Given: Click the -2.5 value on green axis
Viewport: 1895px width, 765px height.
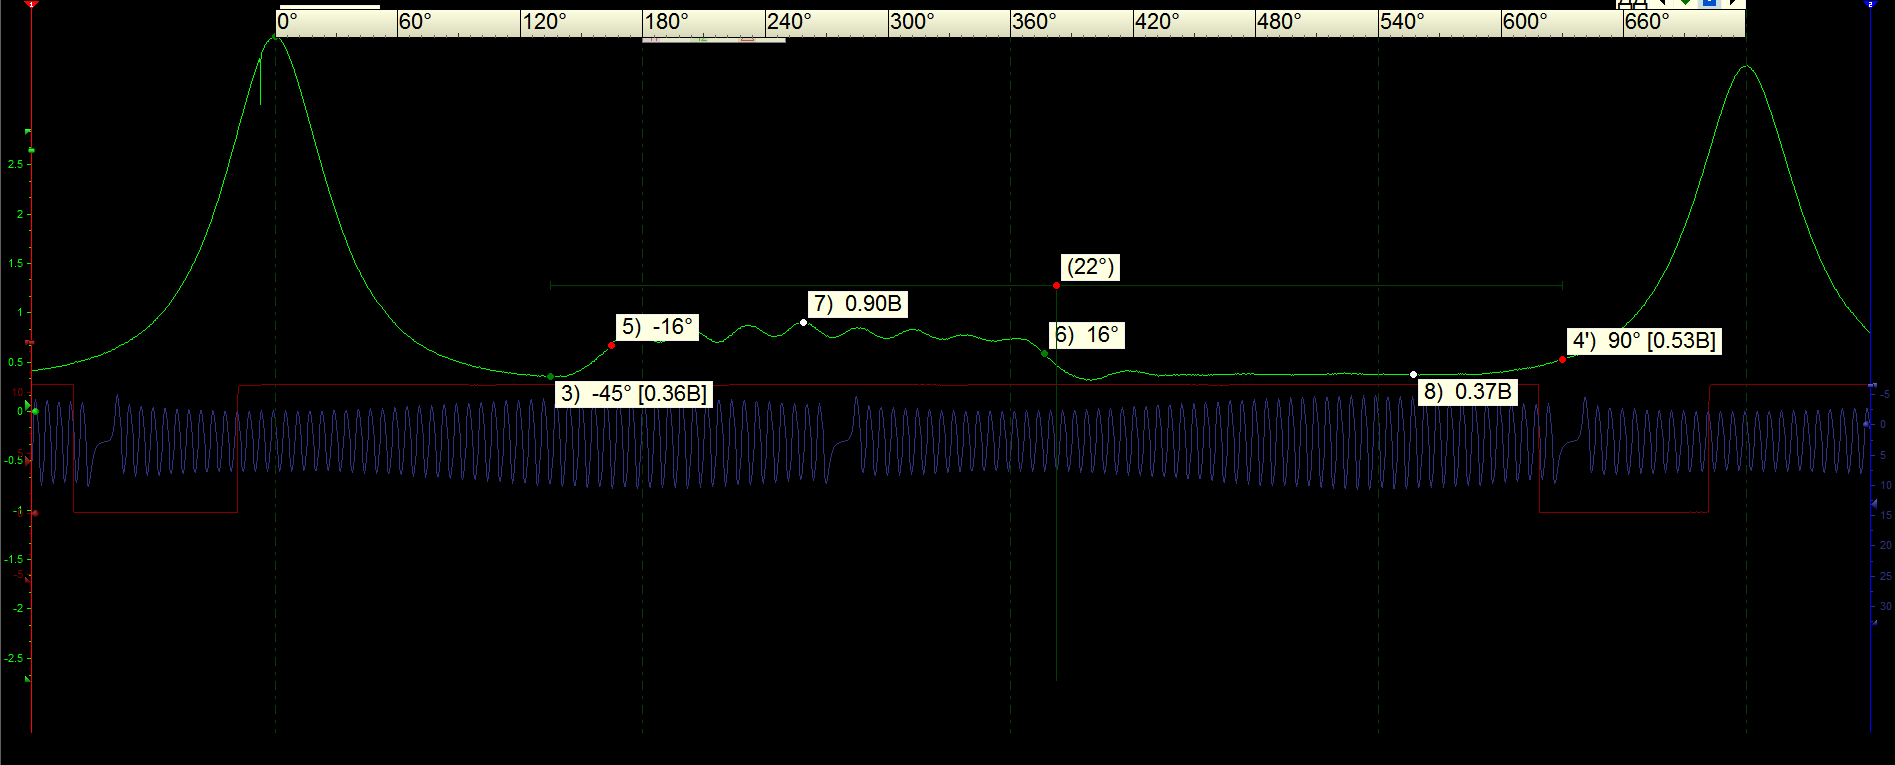Looking at the screenshot, I should 13,658.
